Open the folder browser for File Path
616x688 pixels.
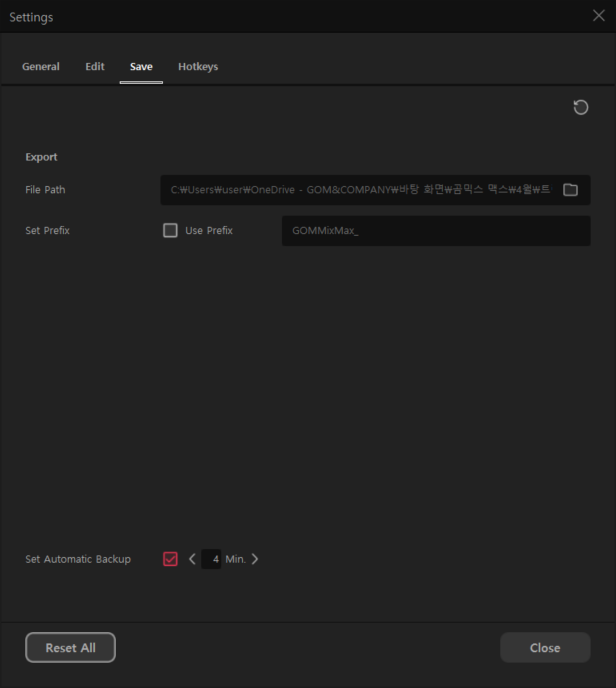pyautogui.click(x=570, y=190)
